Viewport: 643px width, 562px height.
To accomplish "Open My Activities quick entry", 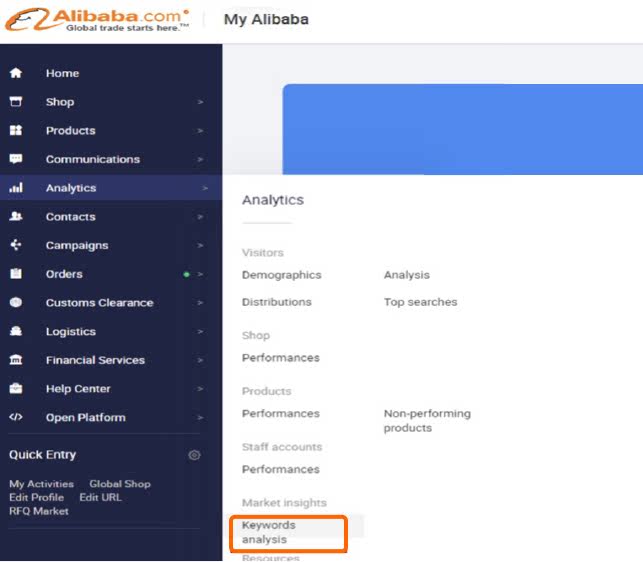I will point(41,484).
